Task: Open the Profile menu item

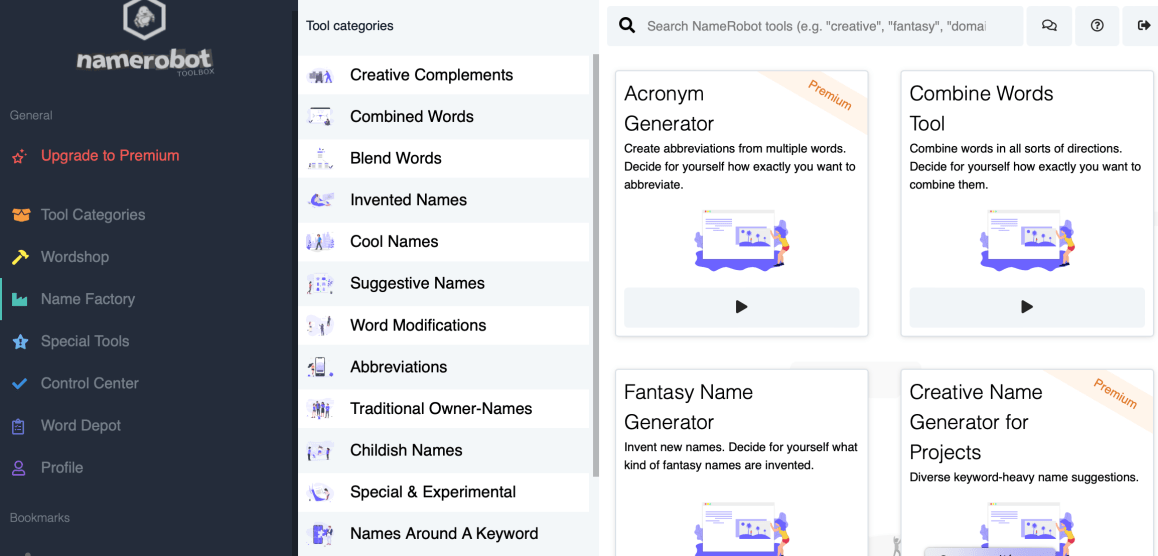Action: pyautogui.click(x=61, y=468)
